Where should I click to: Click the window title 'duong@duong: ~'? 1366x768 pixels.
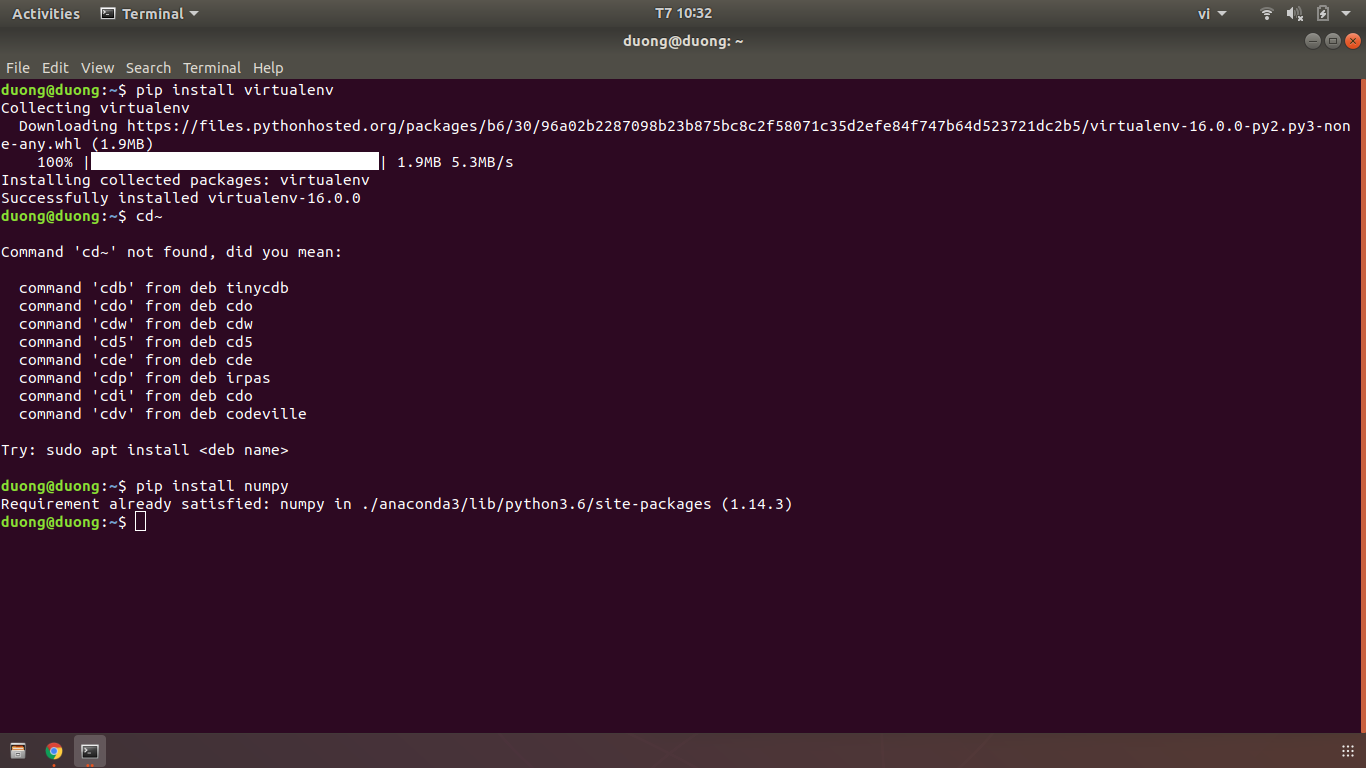(x=683, y=41)
